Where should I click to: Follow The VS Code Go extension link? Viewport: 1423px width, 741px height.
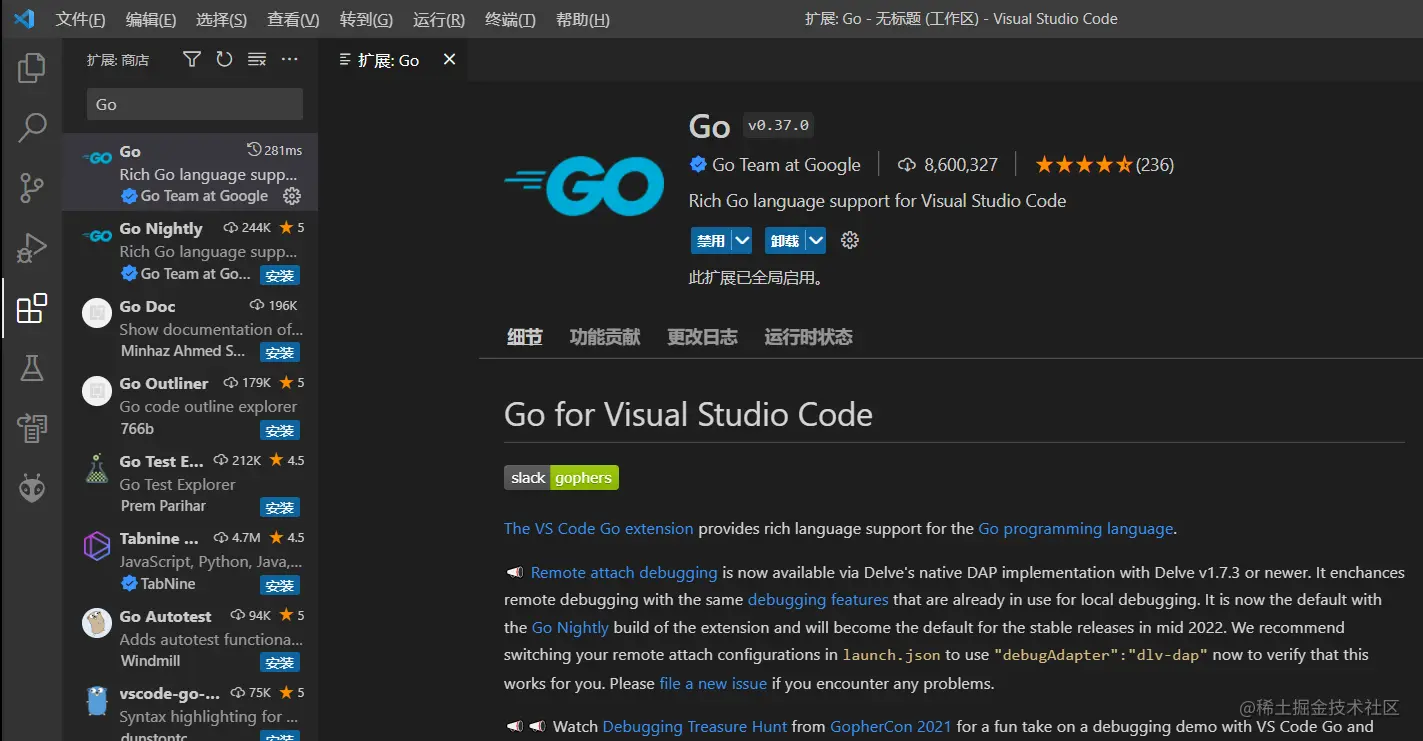[x=598, y=528]
